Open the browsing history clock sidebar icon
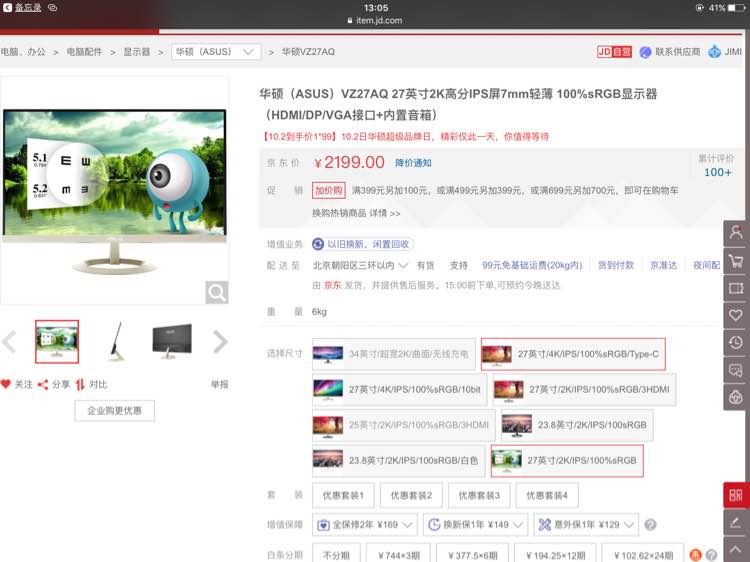This screenshot has width=750, height=562. click(x=736, y=342)
